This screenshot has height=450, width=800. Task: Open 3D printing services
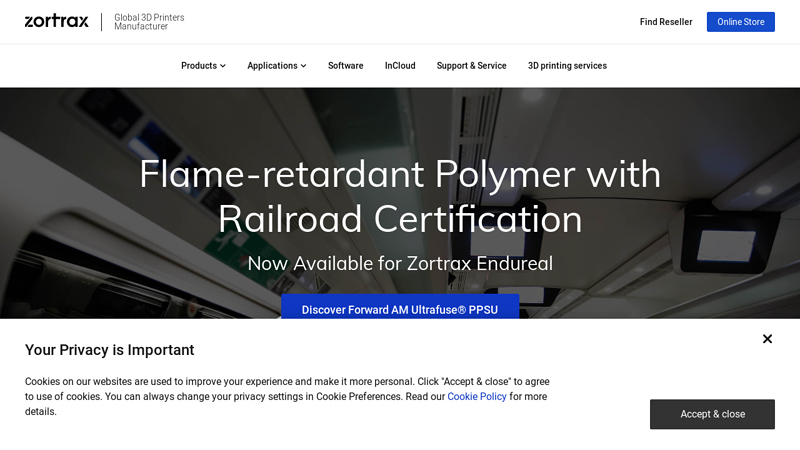tap(567, 66)
